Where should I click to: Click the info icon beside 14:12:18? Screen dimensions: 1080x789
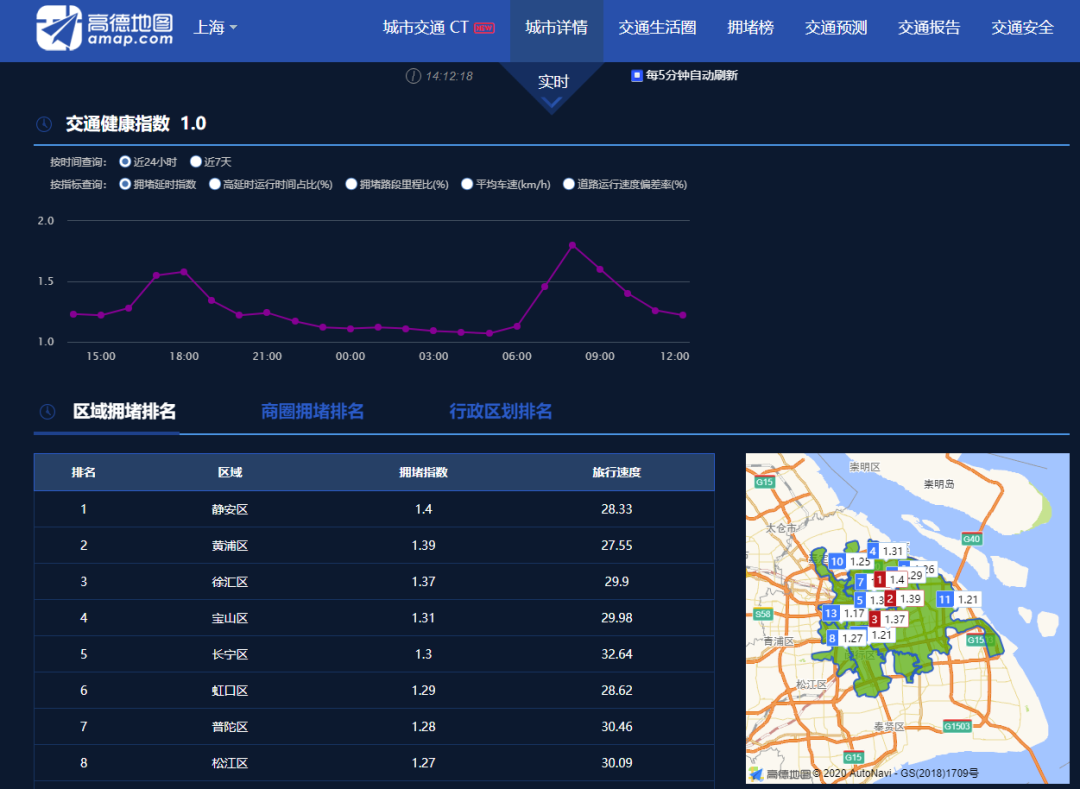pos(413,76)
